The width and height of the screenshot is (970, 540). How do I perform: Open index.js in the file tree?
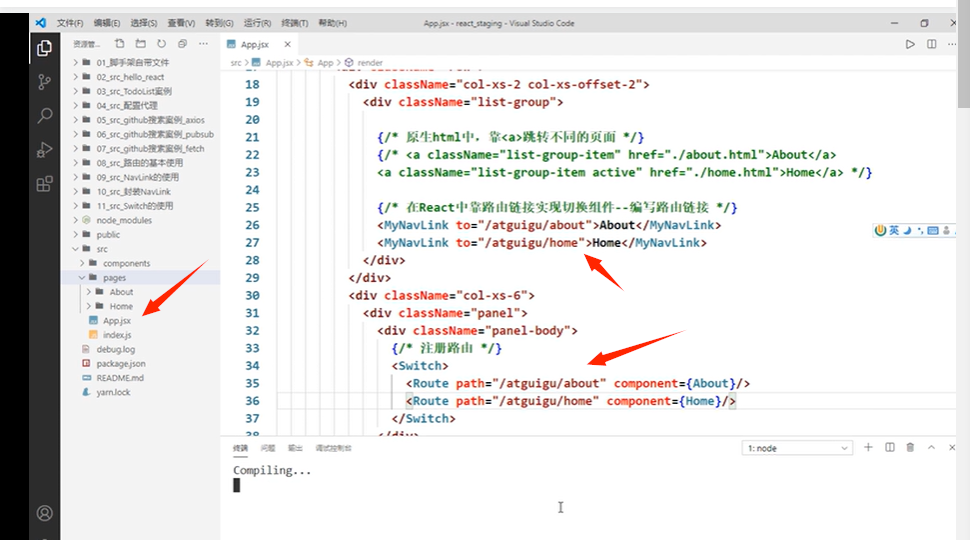[141, 335]
